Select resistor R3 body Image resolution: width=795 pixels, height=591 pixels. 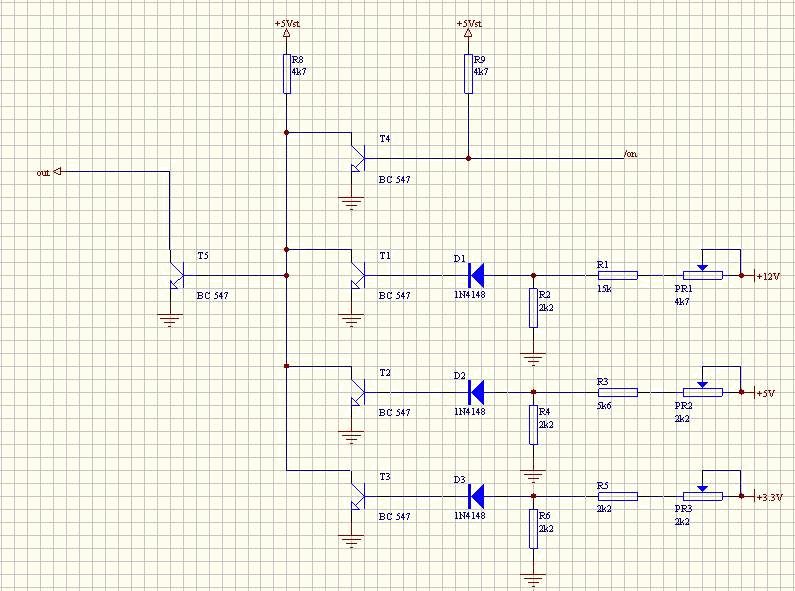pyautogui.click(x=618, y=393)
